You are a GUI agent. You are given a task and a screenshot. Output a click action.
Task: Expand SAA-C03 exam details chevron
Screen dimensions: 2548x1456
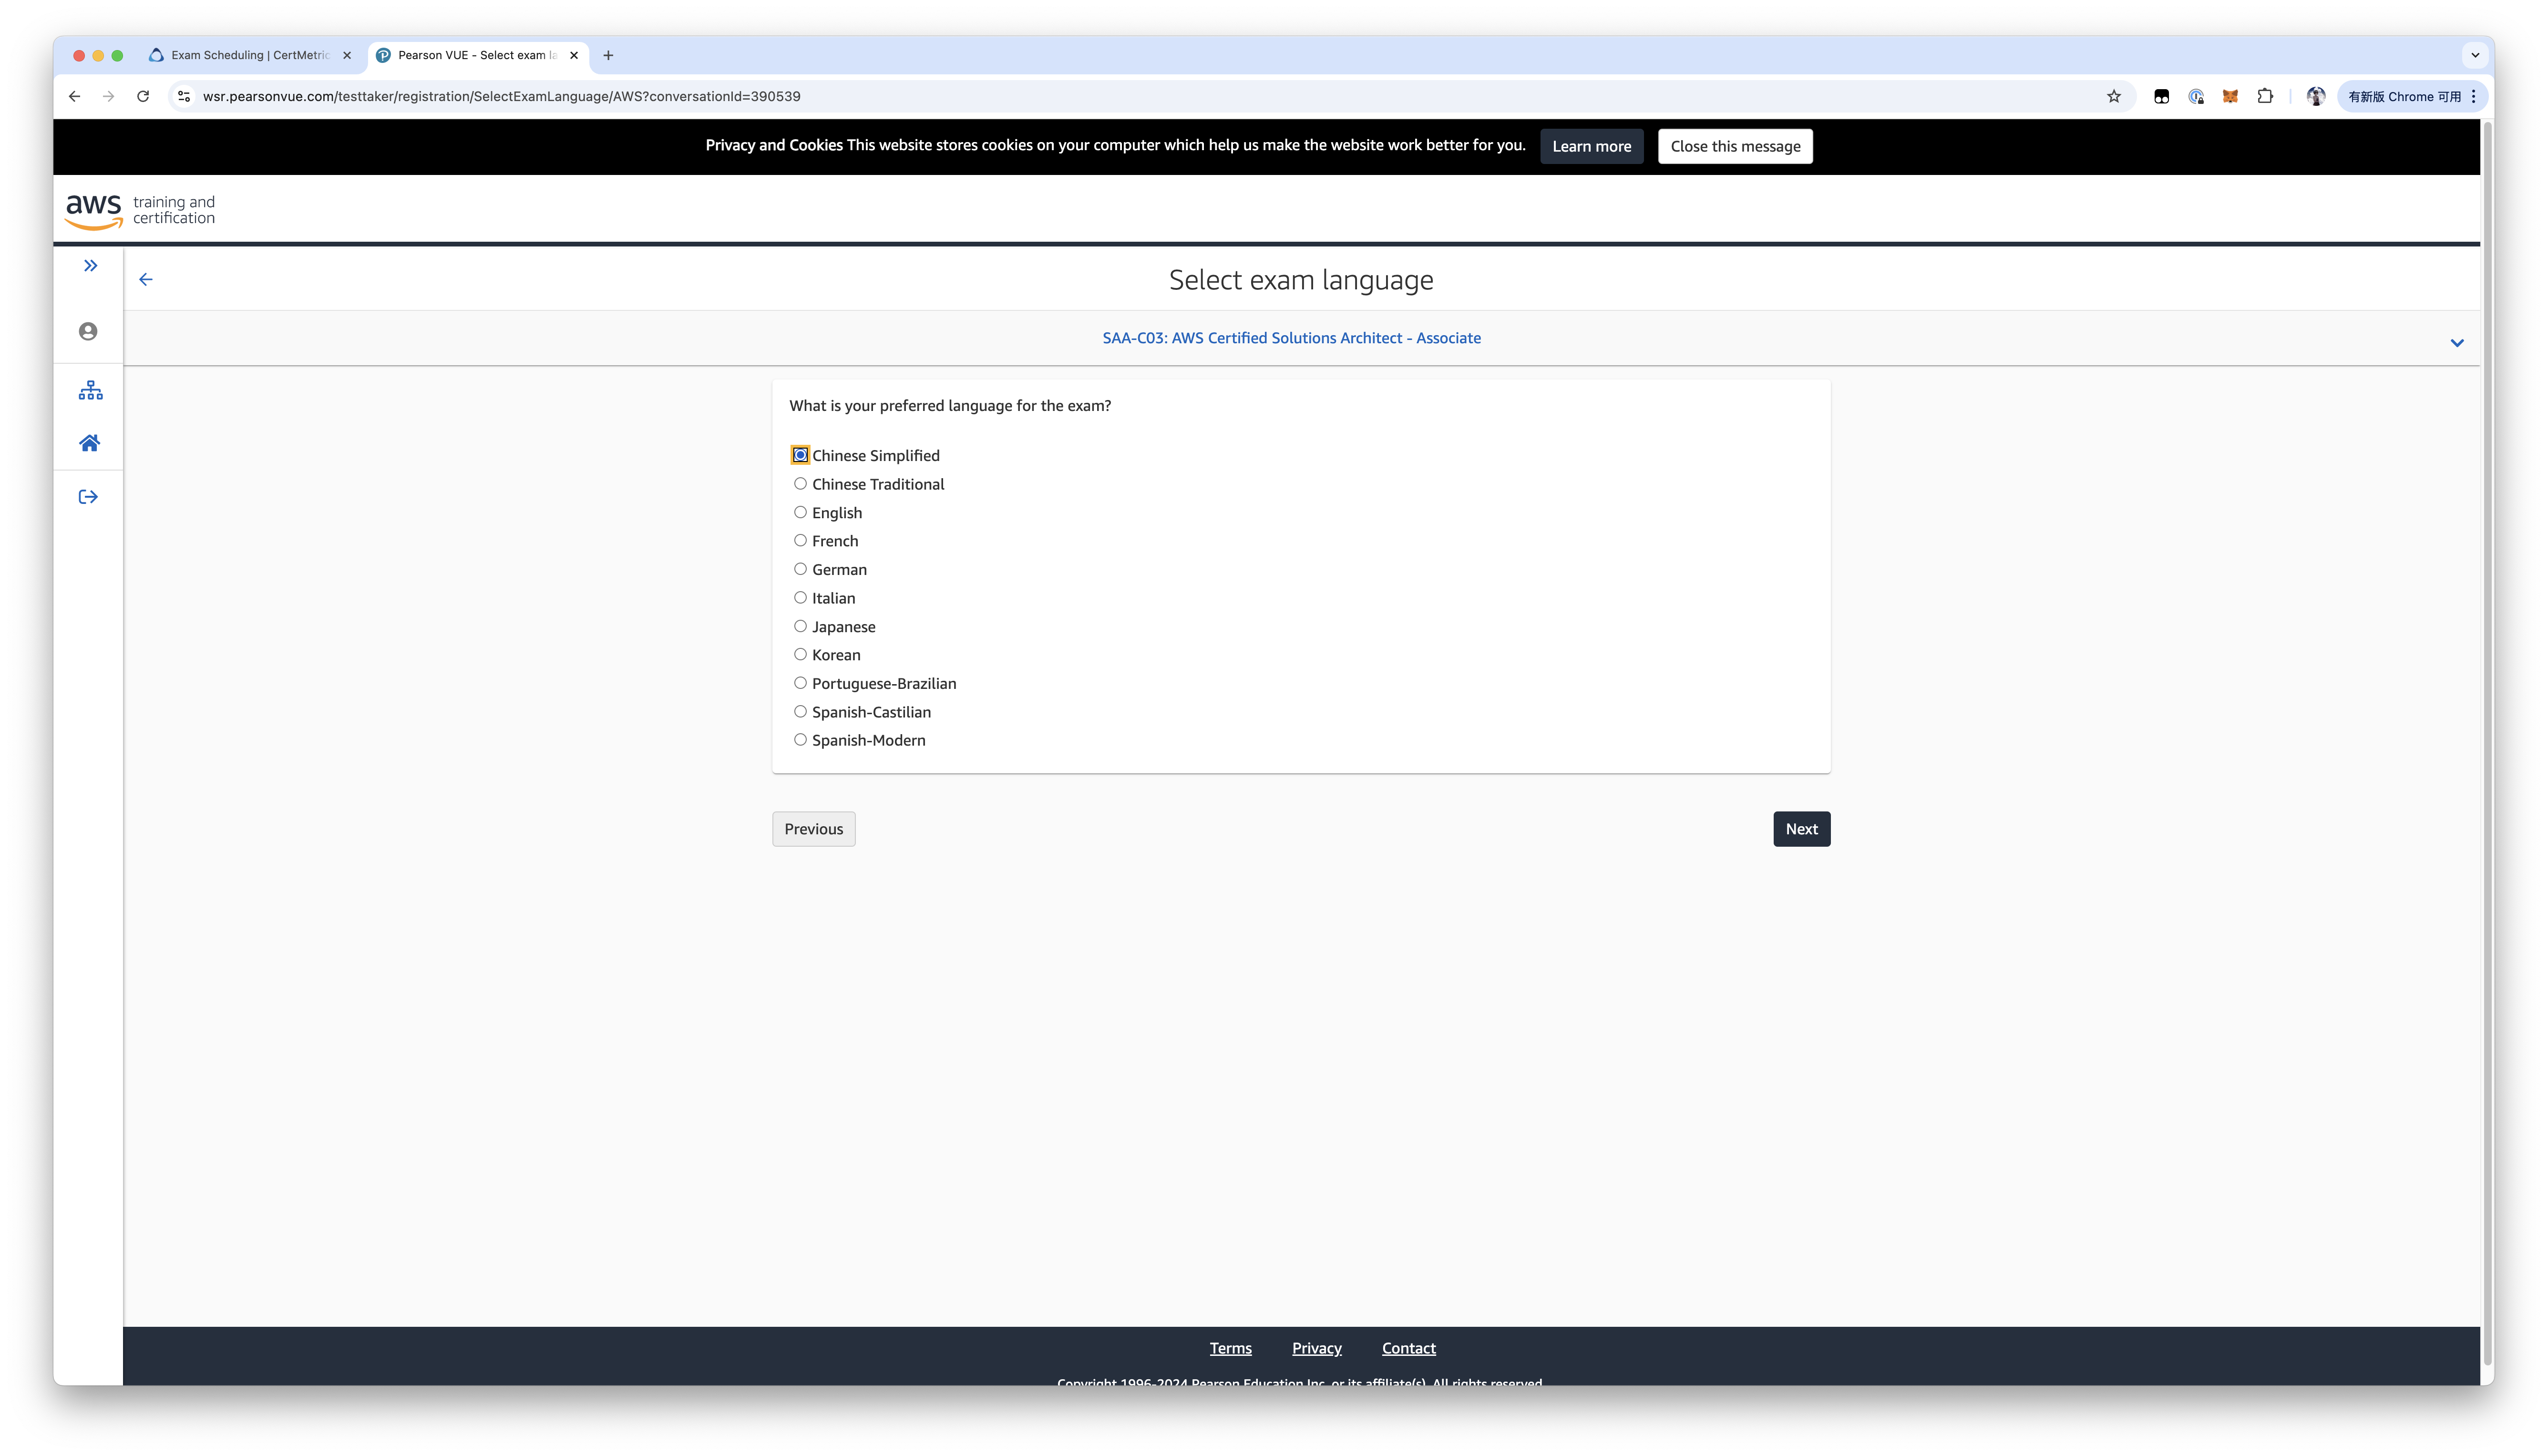2456,343
